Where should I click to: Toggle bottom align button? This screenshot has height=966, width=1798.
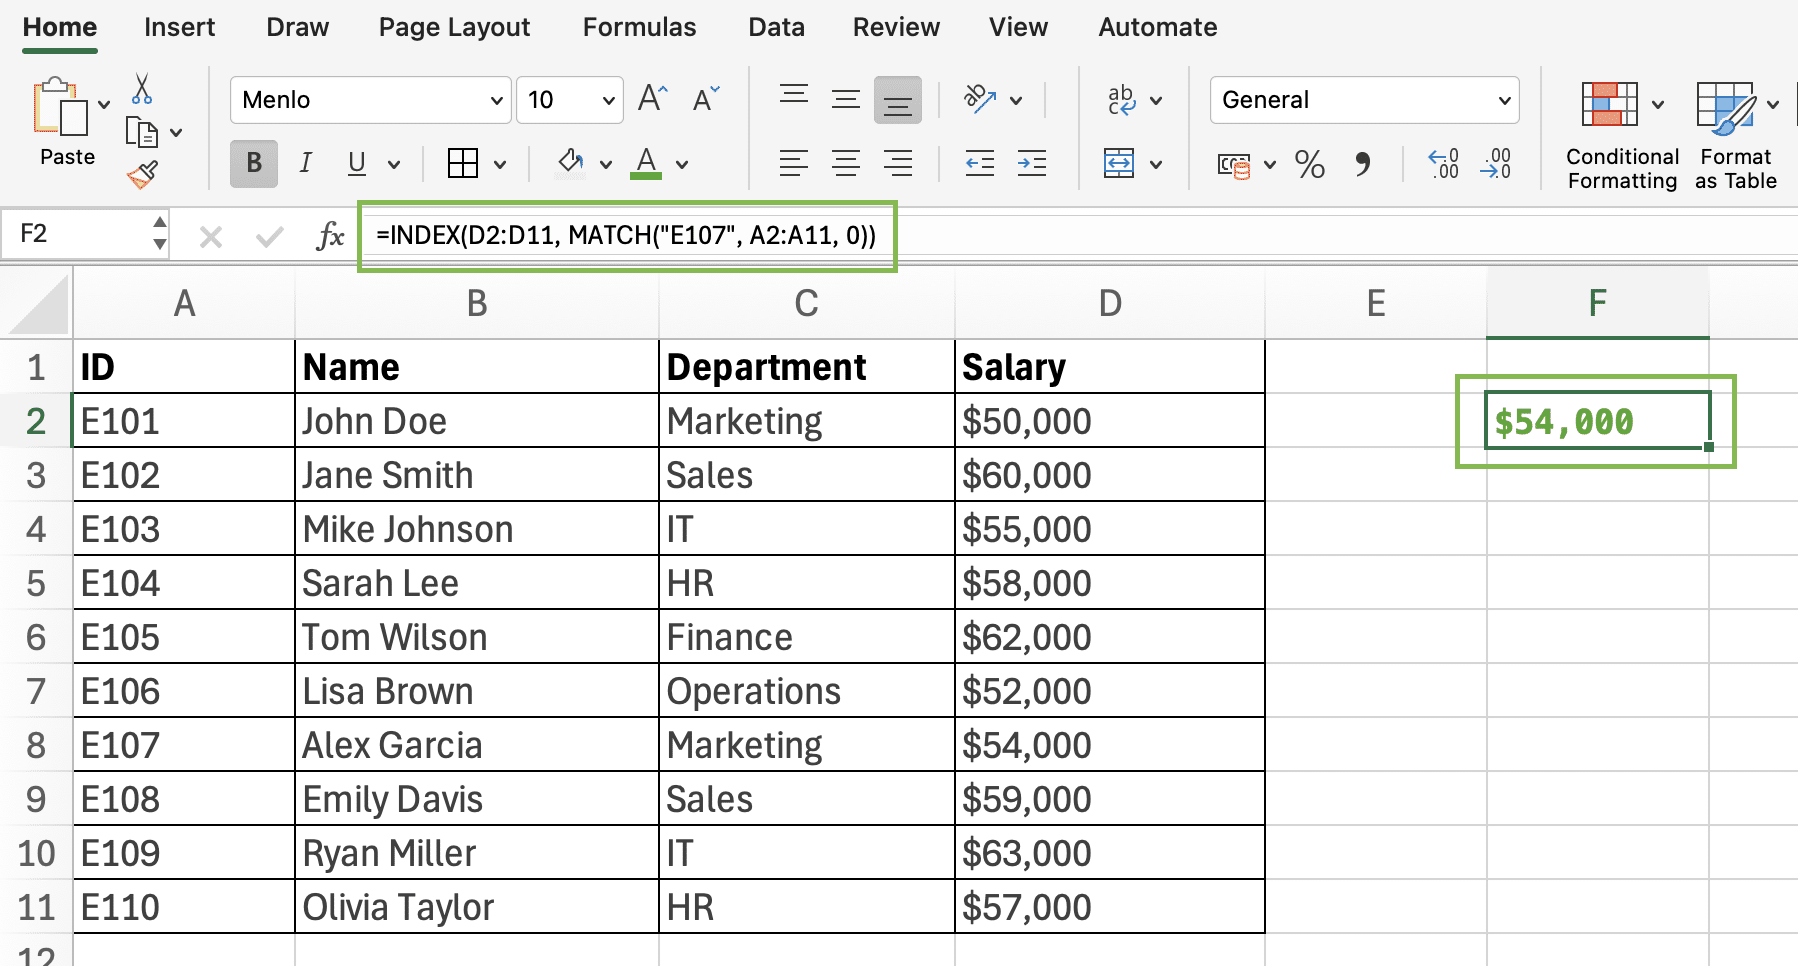point(898,100)
